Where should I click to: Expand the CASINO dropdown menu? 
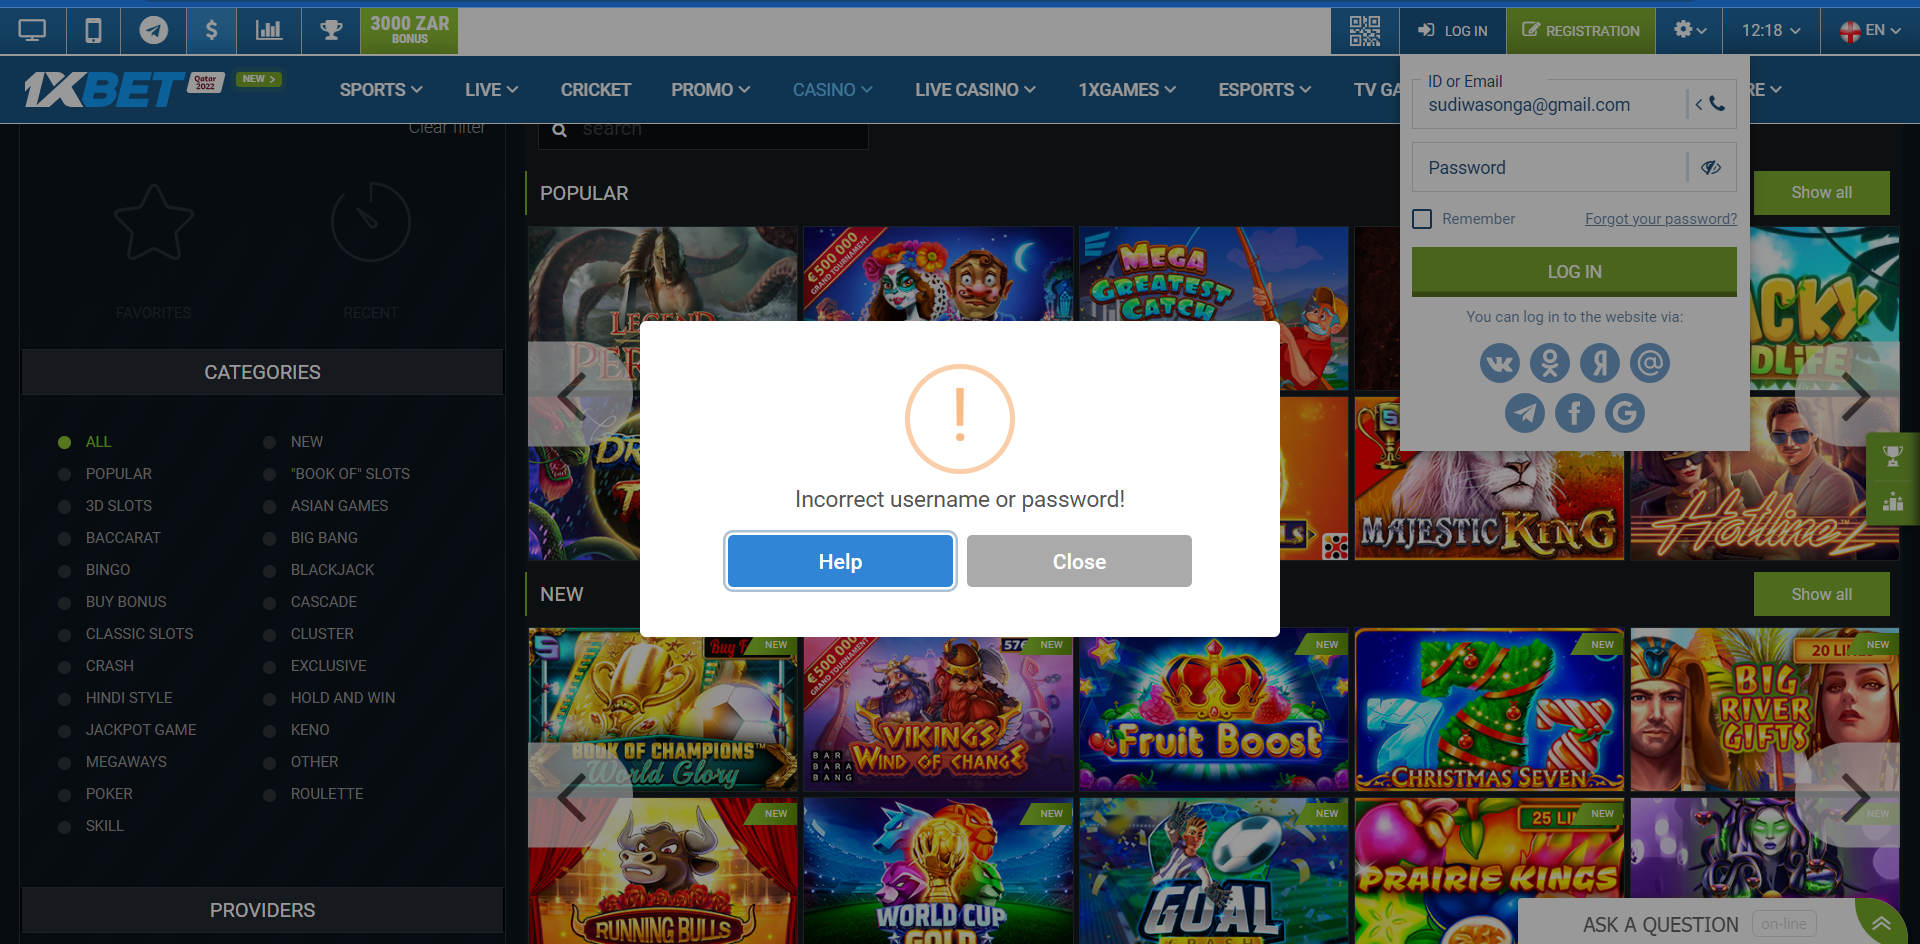click(x=833, y=90)
